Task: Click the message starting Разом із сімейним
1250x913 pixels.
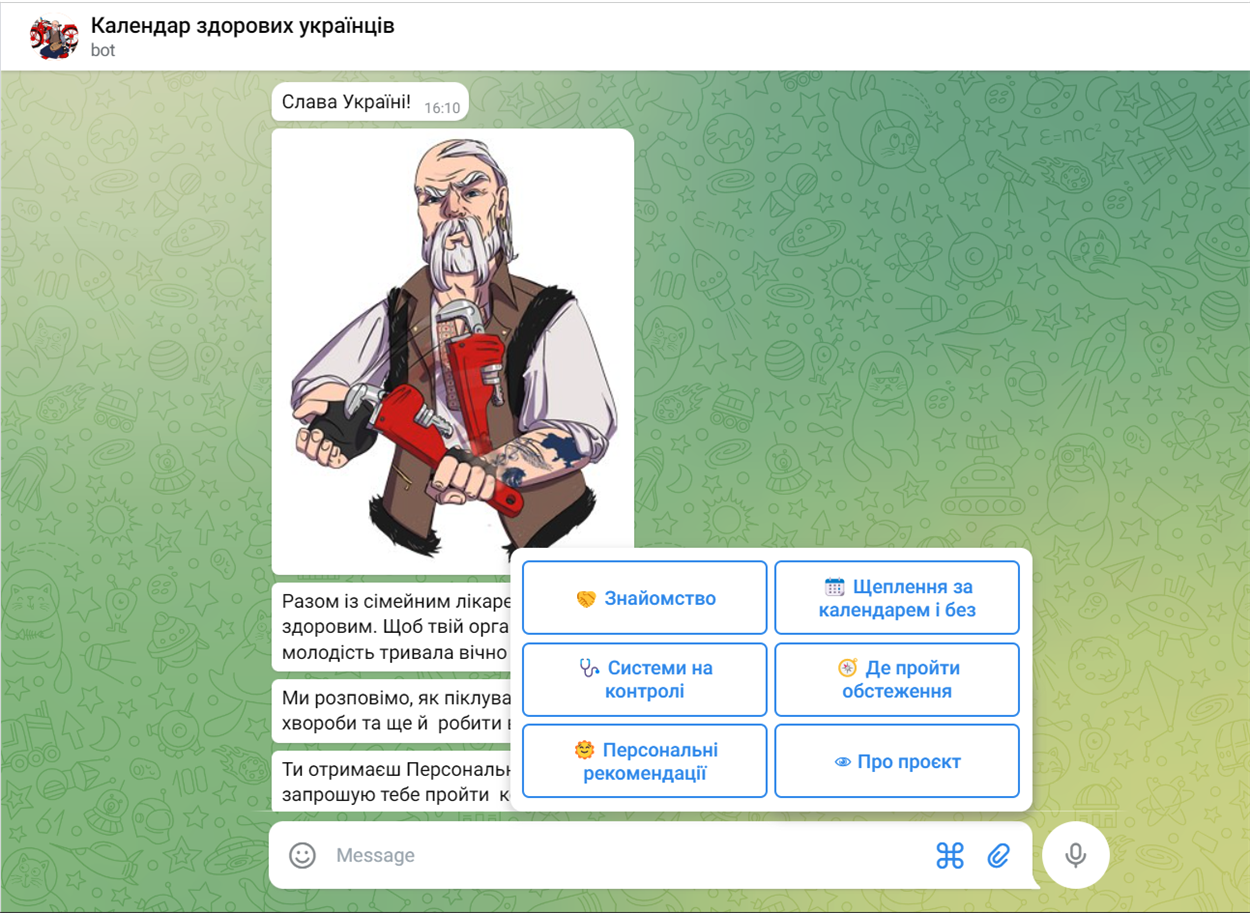Action: [392, 627]
